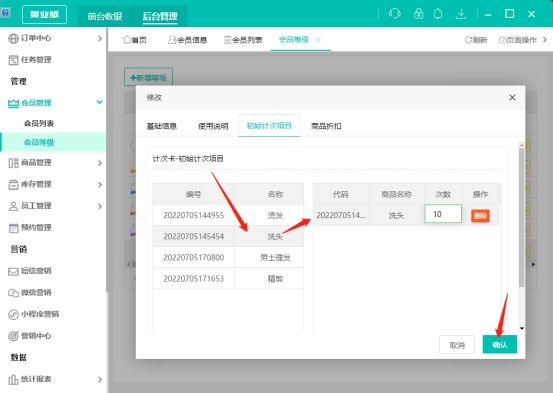The image size is (553, 393).
Task: Open 订单中心 in sidebar
Action: (x=36, y=38)
